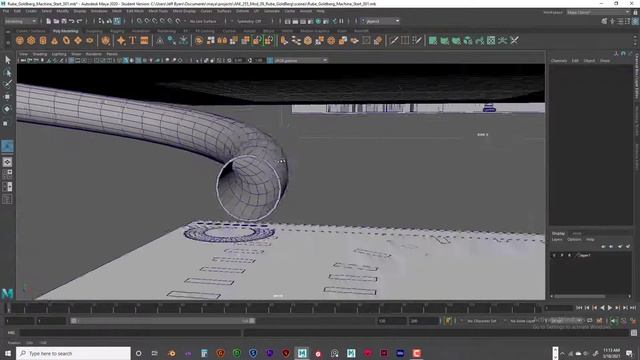
Task: Create a polygon cube from the shelf
Action: (x=31, y=40)
